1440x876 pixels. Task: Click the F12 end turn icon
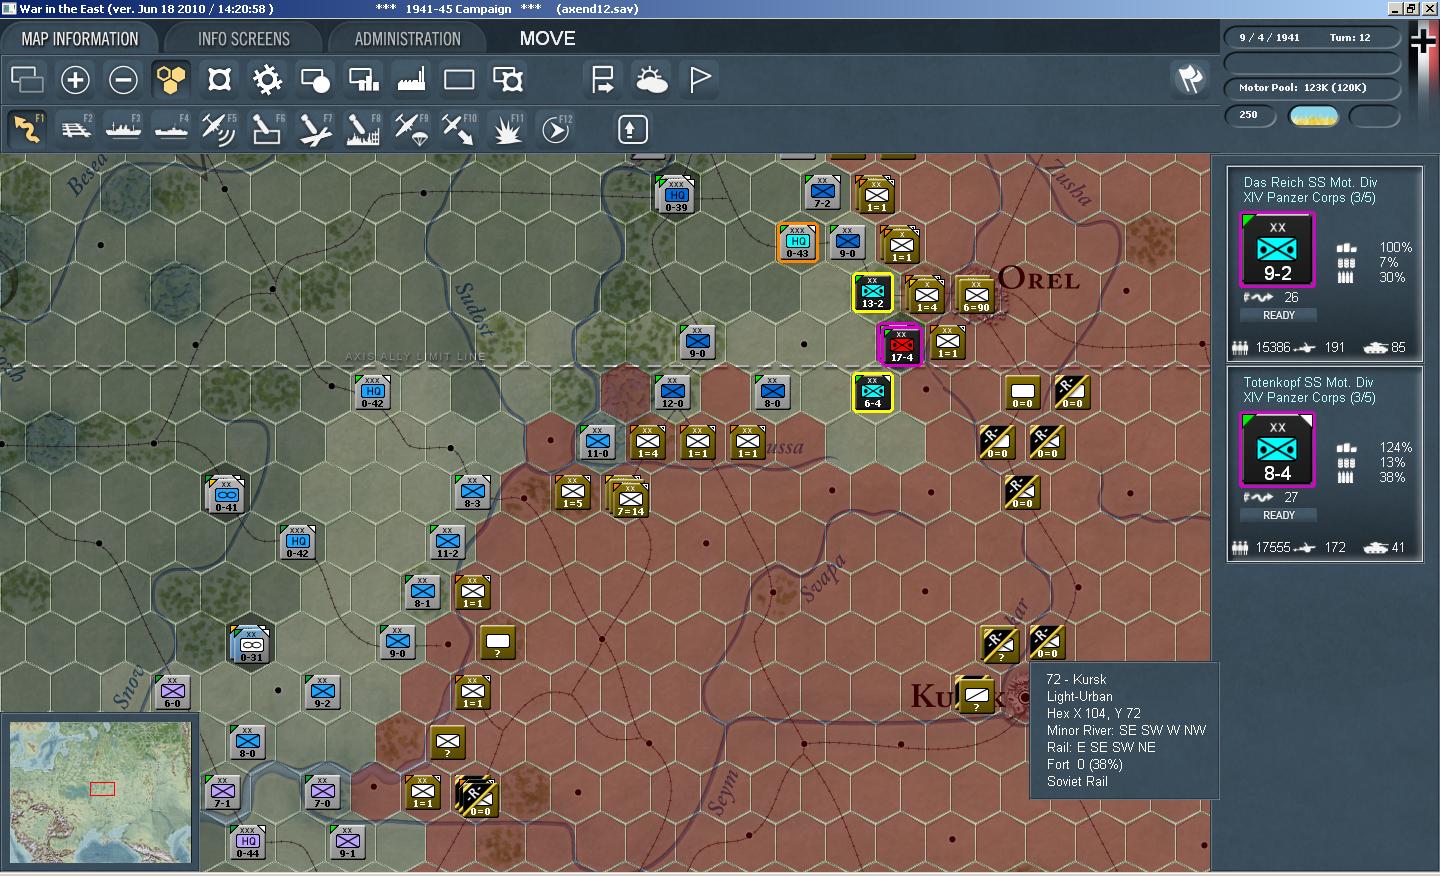(x=556, y=128)
